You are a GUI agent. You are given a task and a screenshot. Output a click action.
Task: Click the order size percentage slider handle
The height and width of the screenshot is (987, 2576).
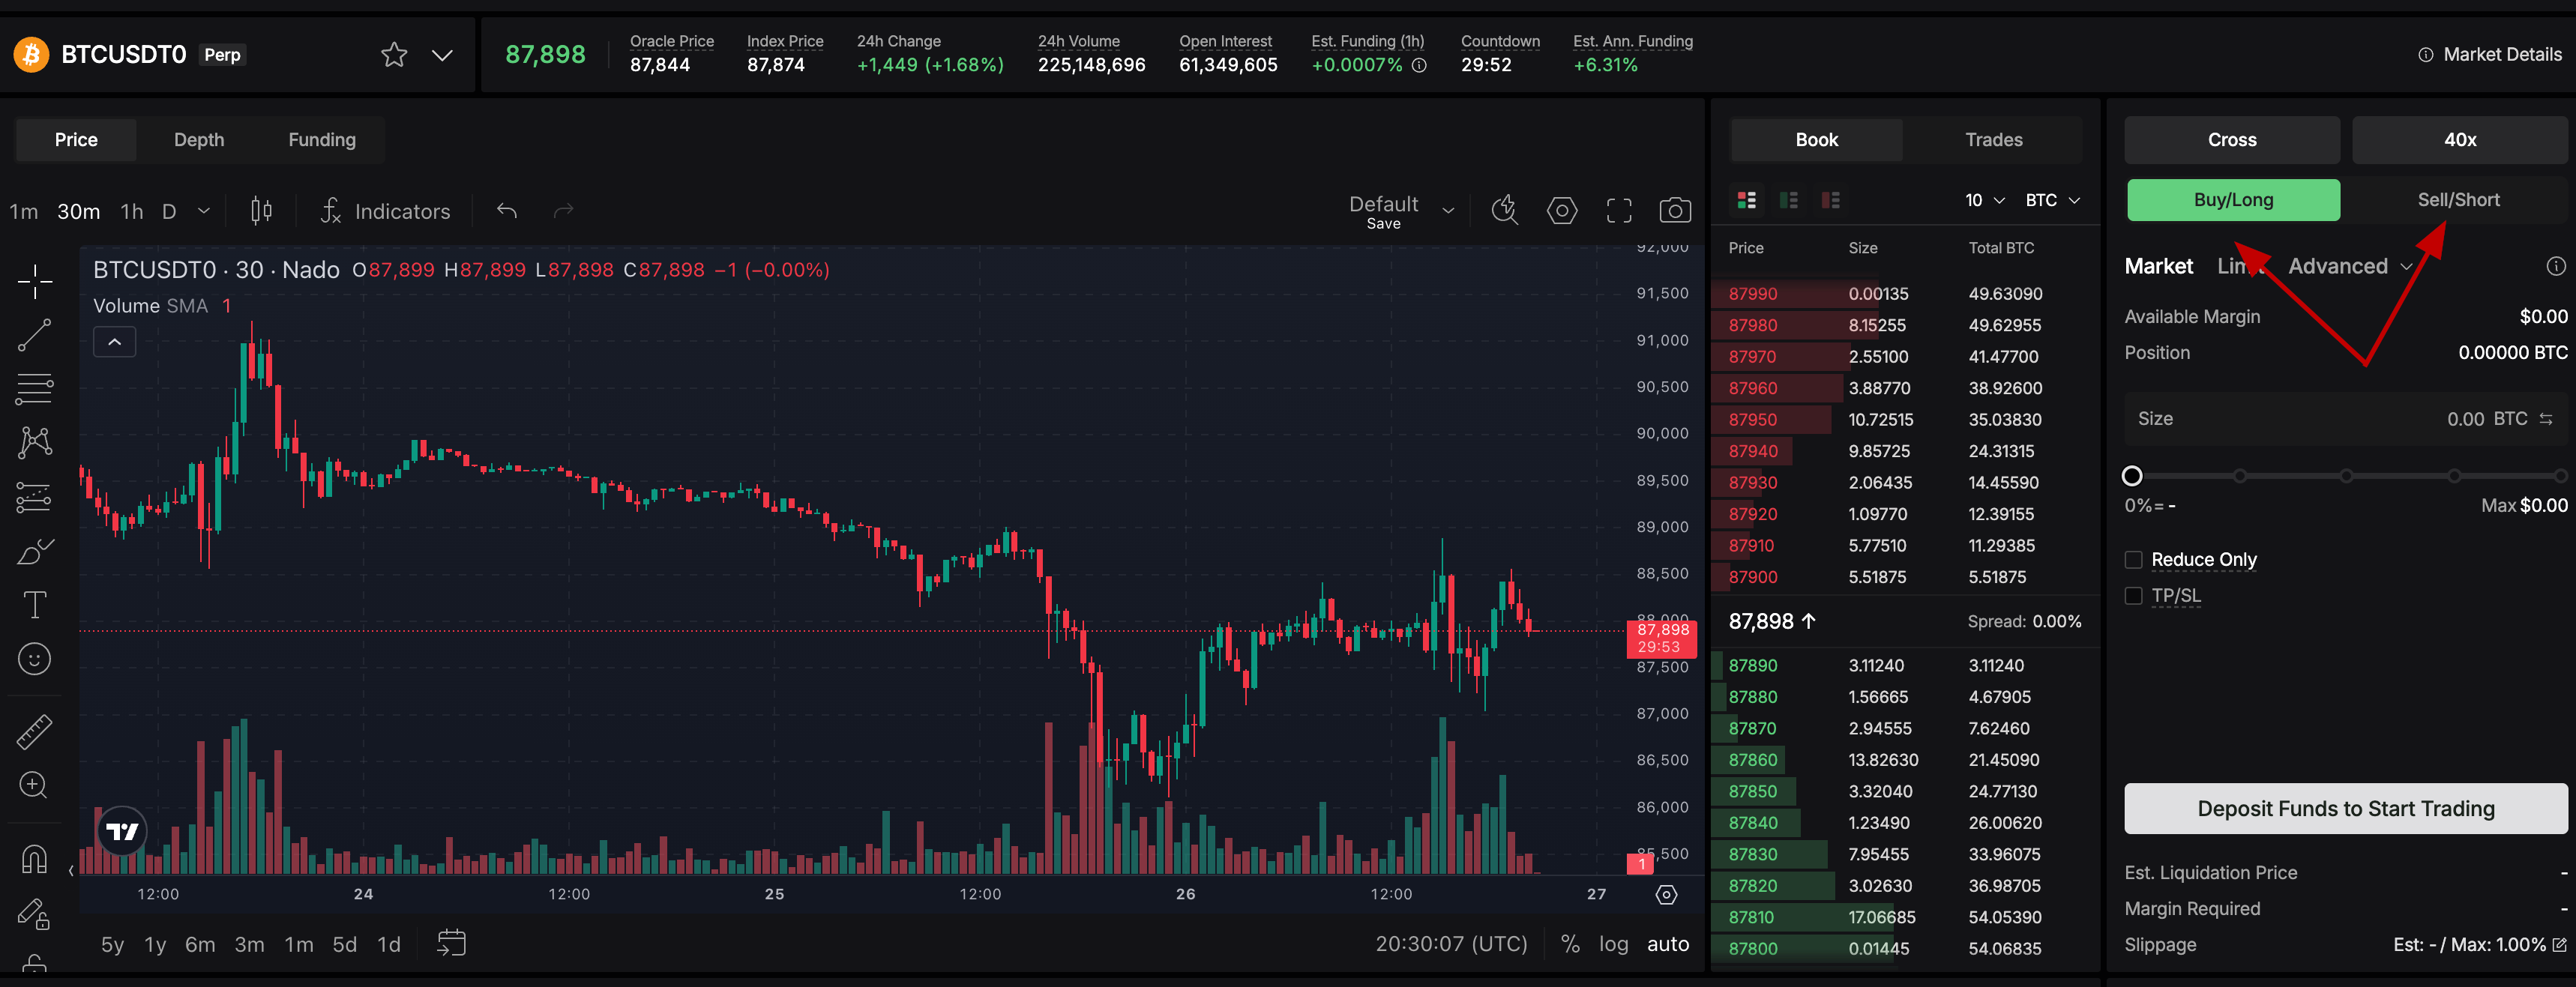pyautogui.click(x=2132, y=476)
